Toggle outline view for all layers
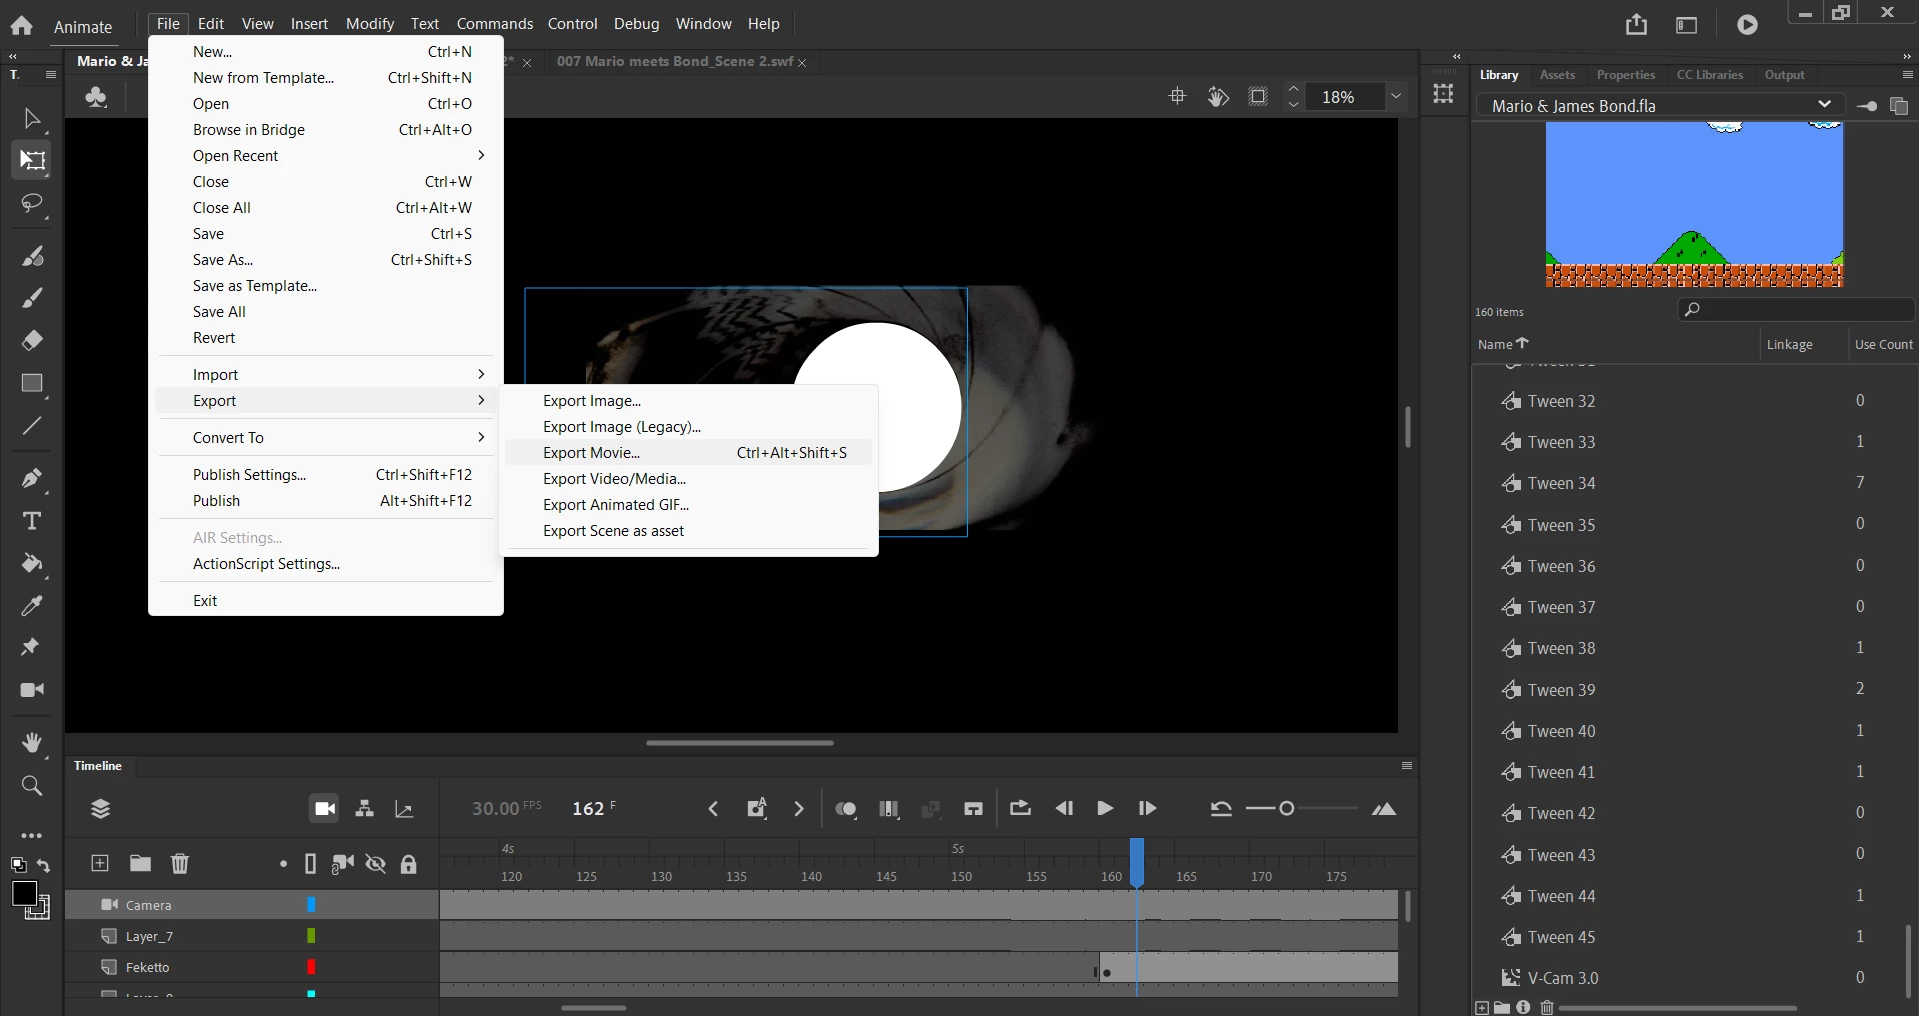1919x1016 pixels. [310, 864]
